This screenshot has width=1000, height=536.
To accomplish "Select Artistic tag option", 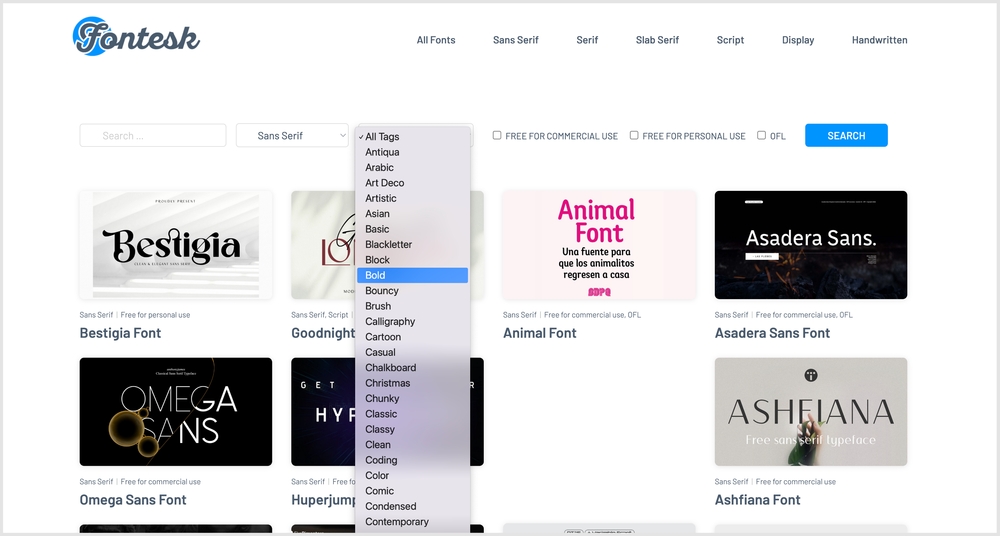I will pyautogui.click(x=413, y=198).
